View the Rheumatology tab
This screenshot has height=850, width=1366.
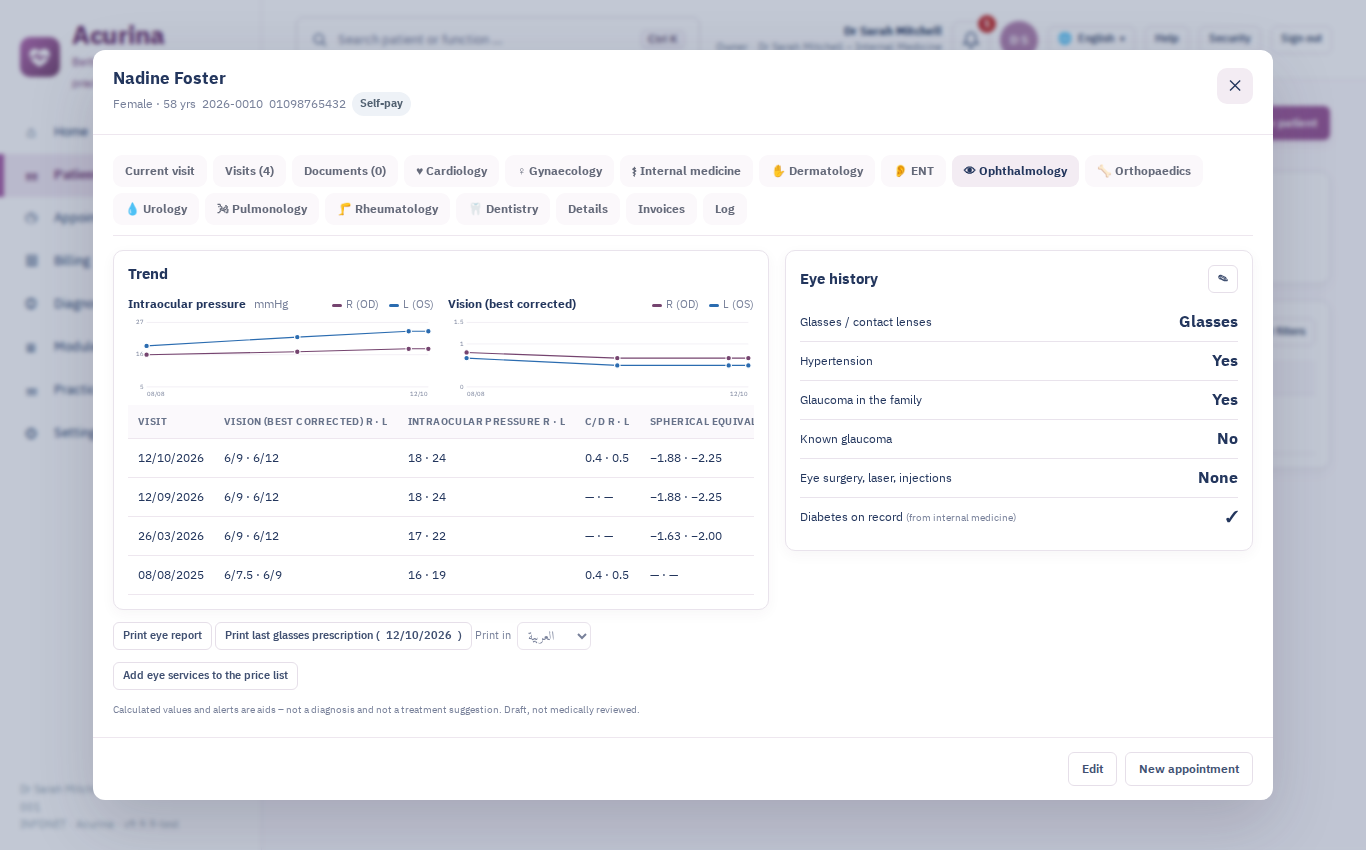pyautogui.click(x=388, y=209)
